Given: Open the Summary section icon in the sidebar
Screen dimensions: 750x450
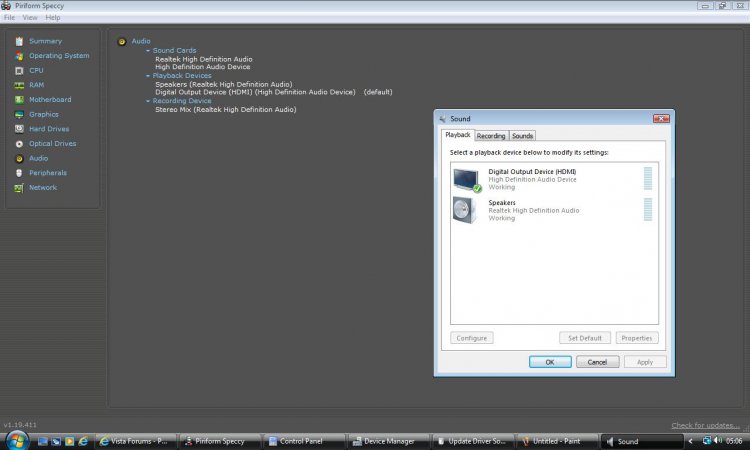Looking at the screenshot, I should pos(19,41).
